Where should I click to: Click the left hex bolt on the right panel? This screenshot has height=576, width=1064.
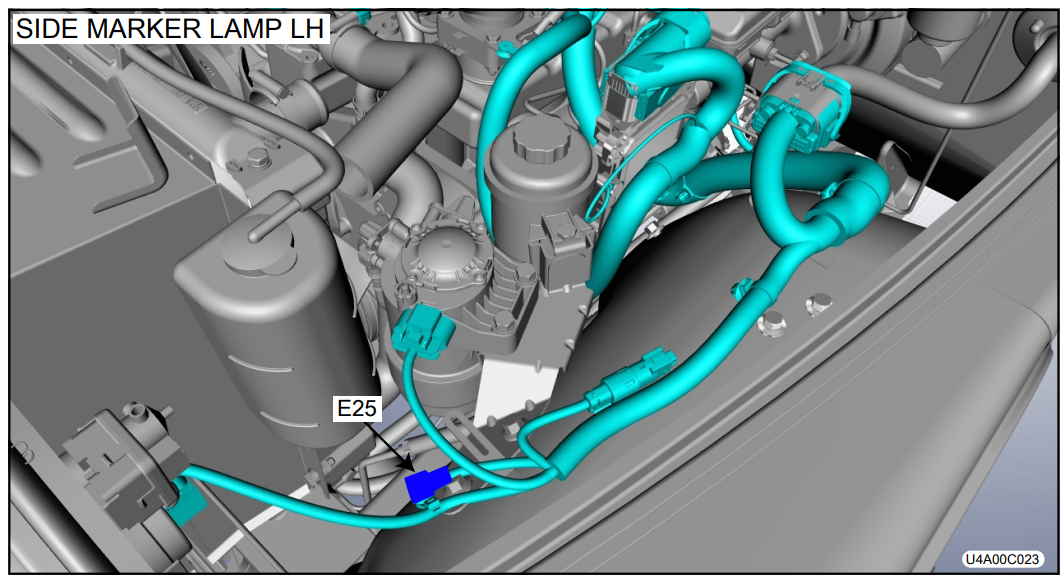[773, 322]
